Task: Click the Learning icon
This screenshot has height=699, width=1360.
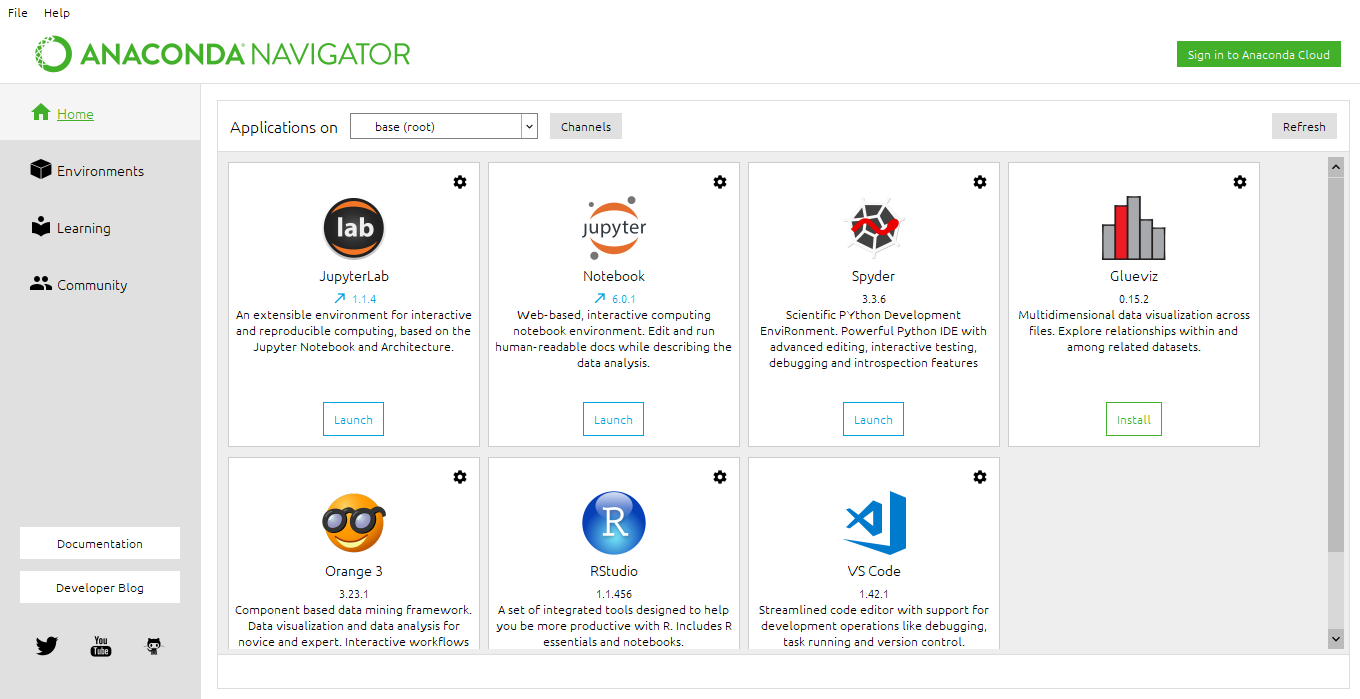Action: point(41,226)
